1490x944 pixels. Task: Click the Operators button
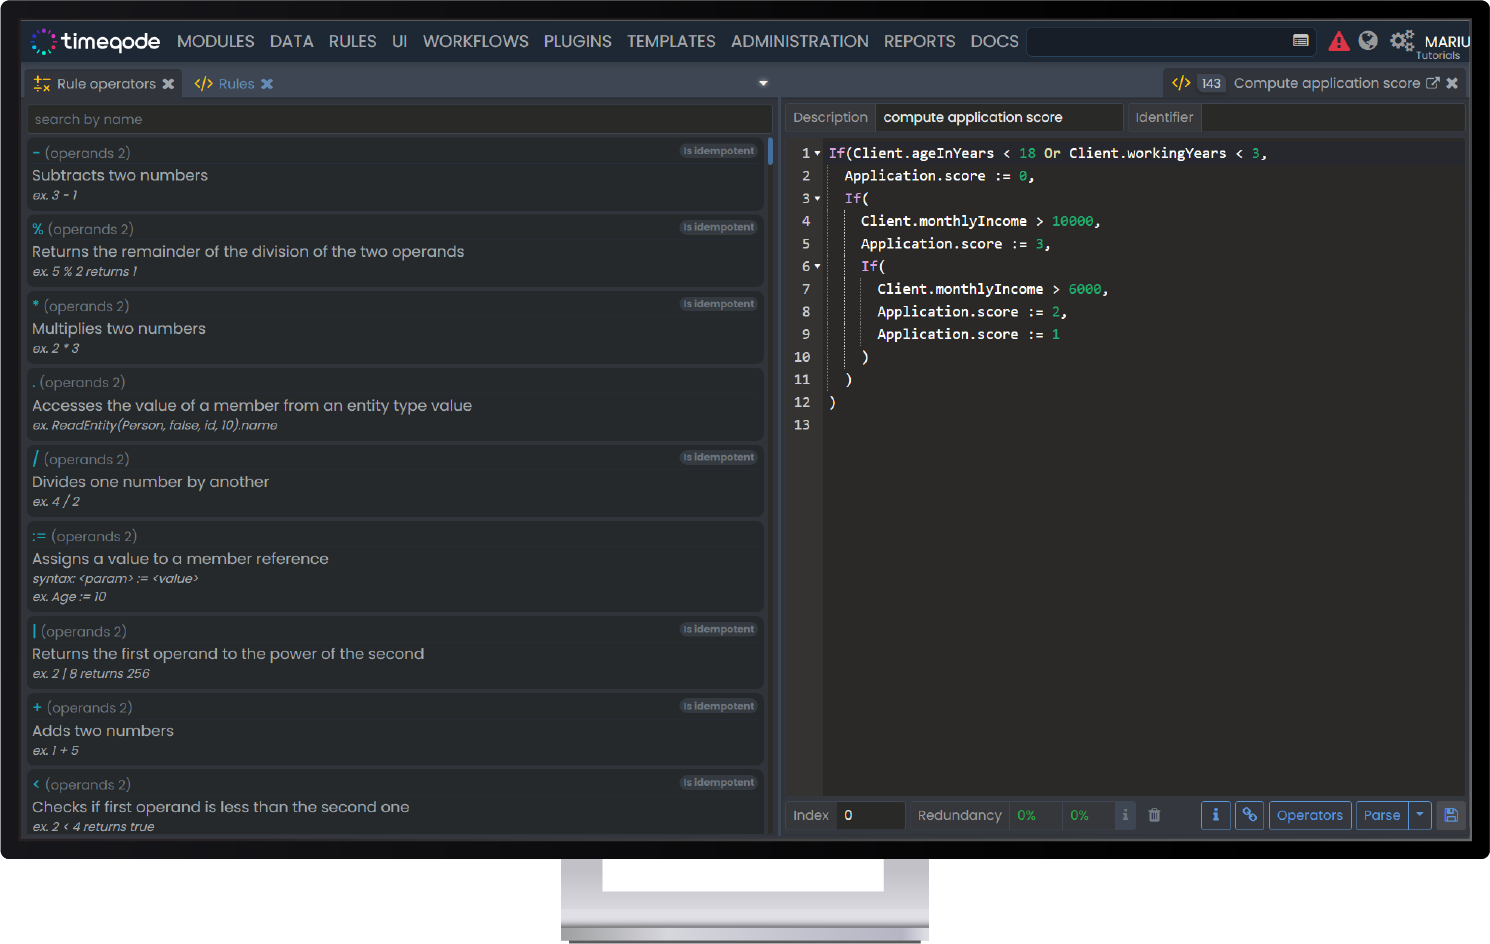(1309, 815)
